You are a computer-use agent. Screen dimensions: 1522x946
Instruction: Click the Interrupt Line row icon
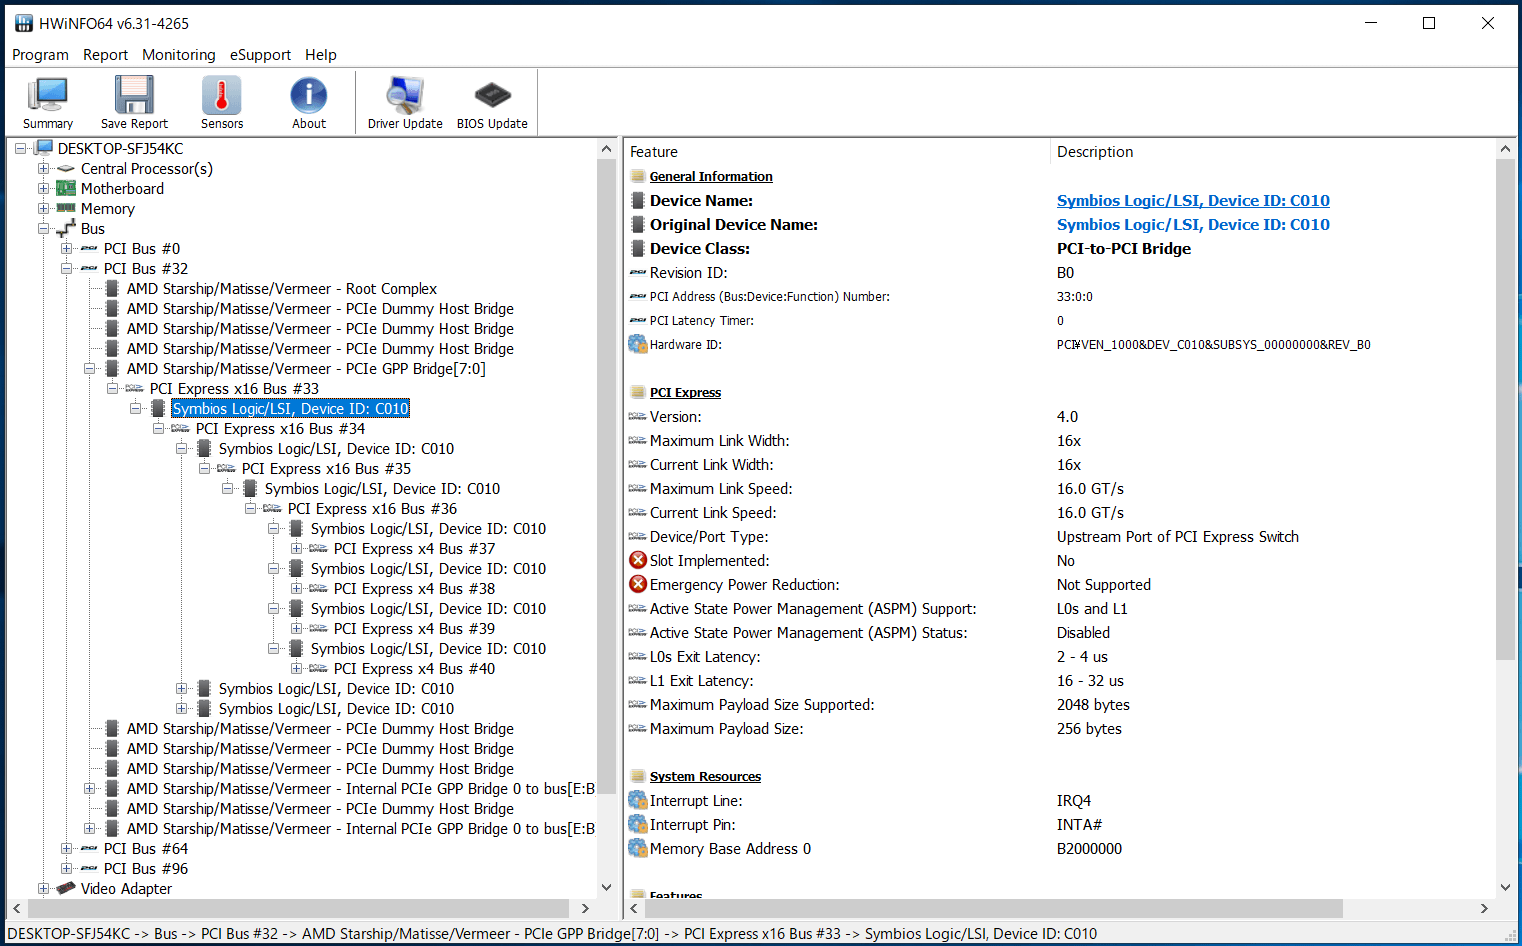637,800
